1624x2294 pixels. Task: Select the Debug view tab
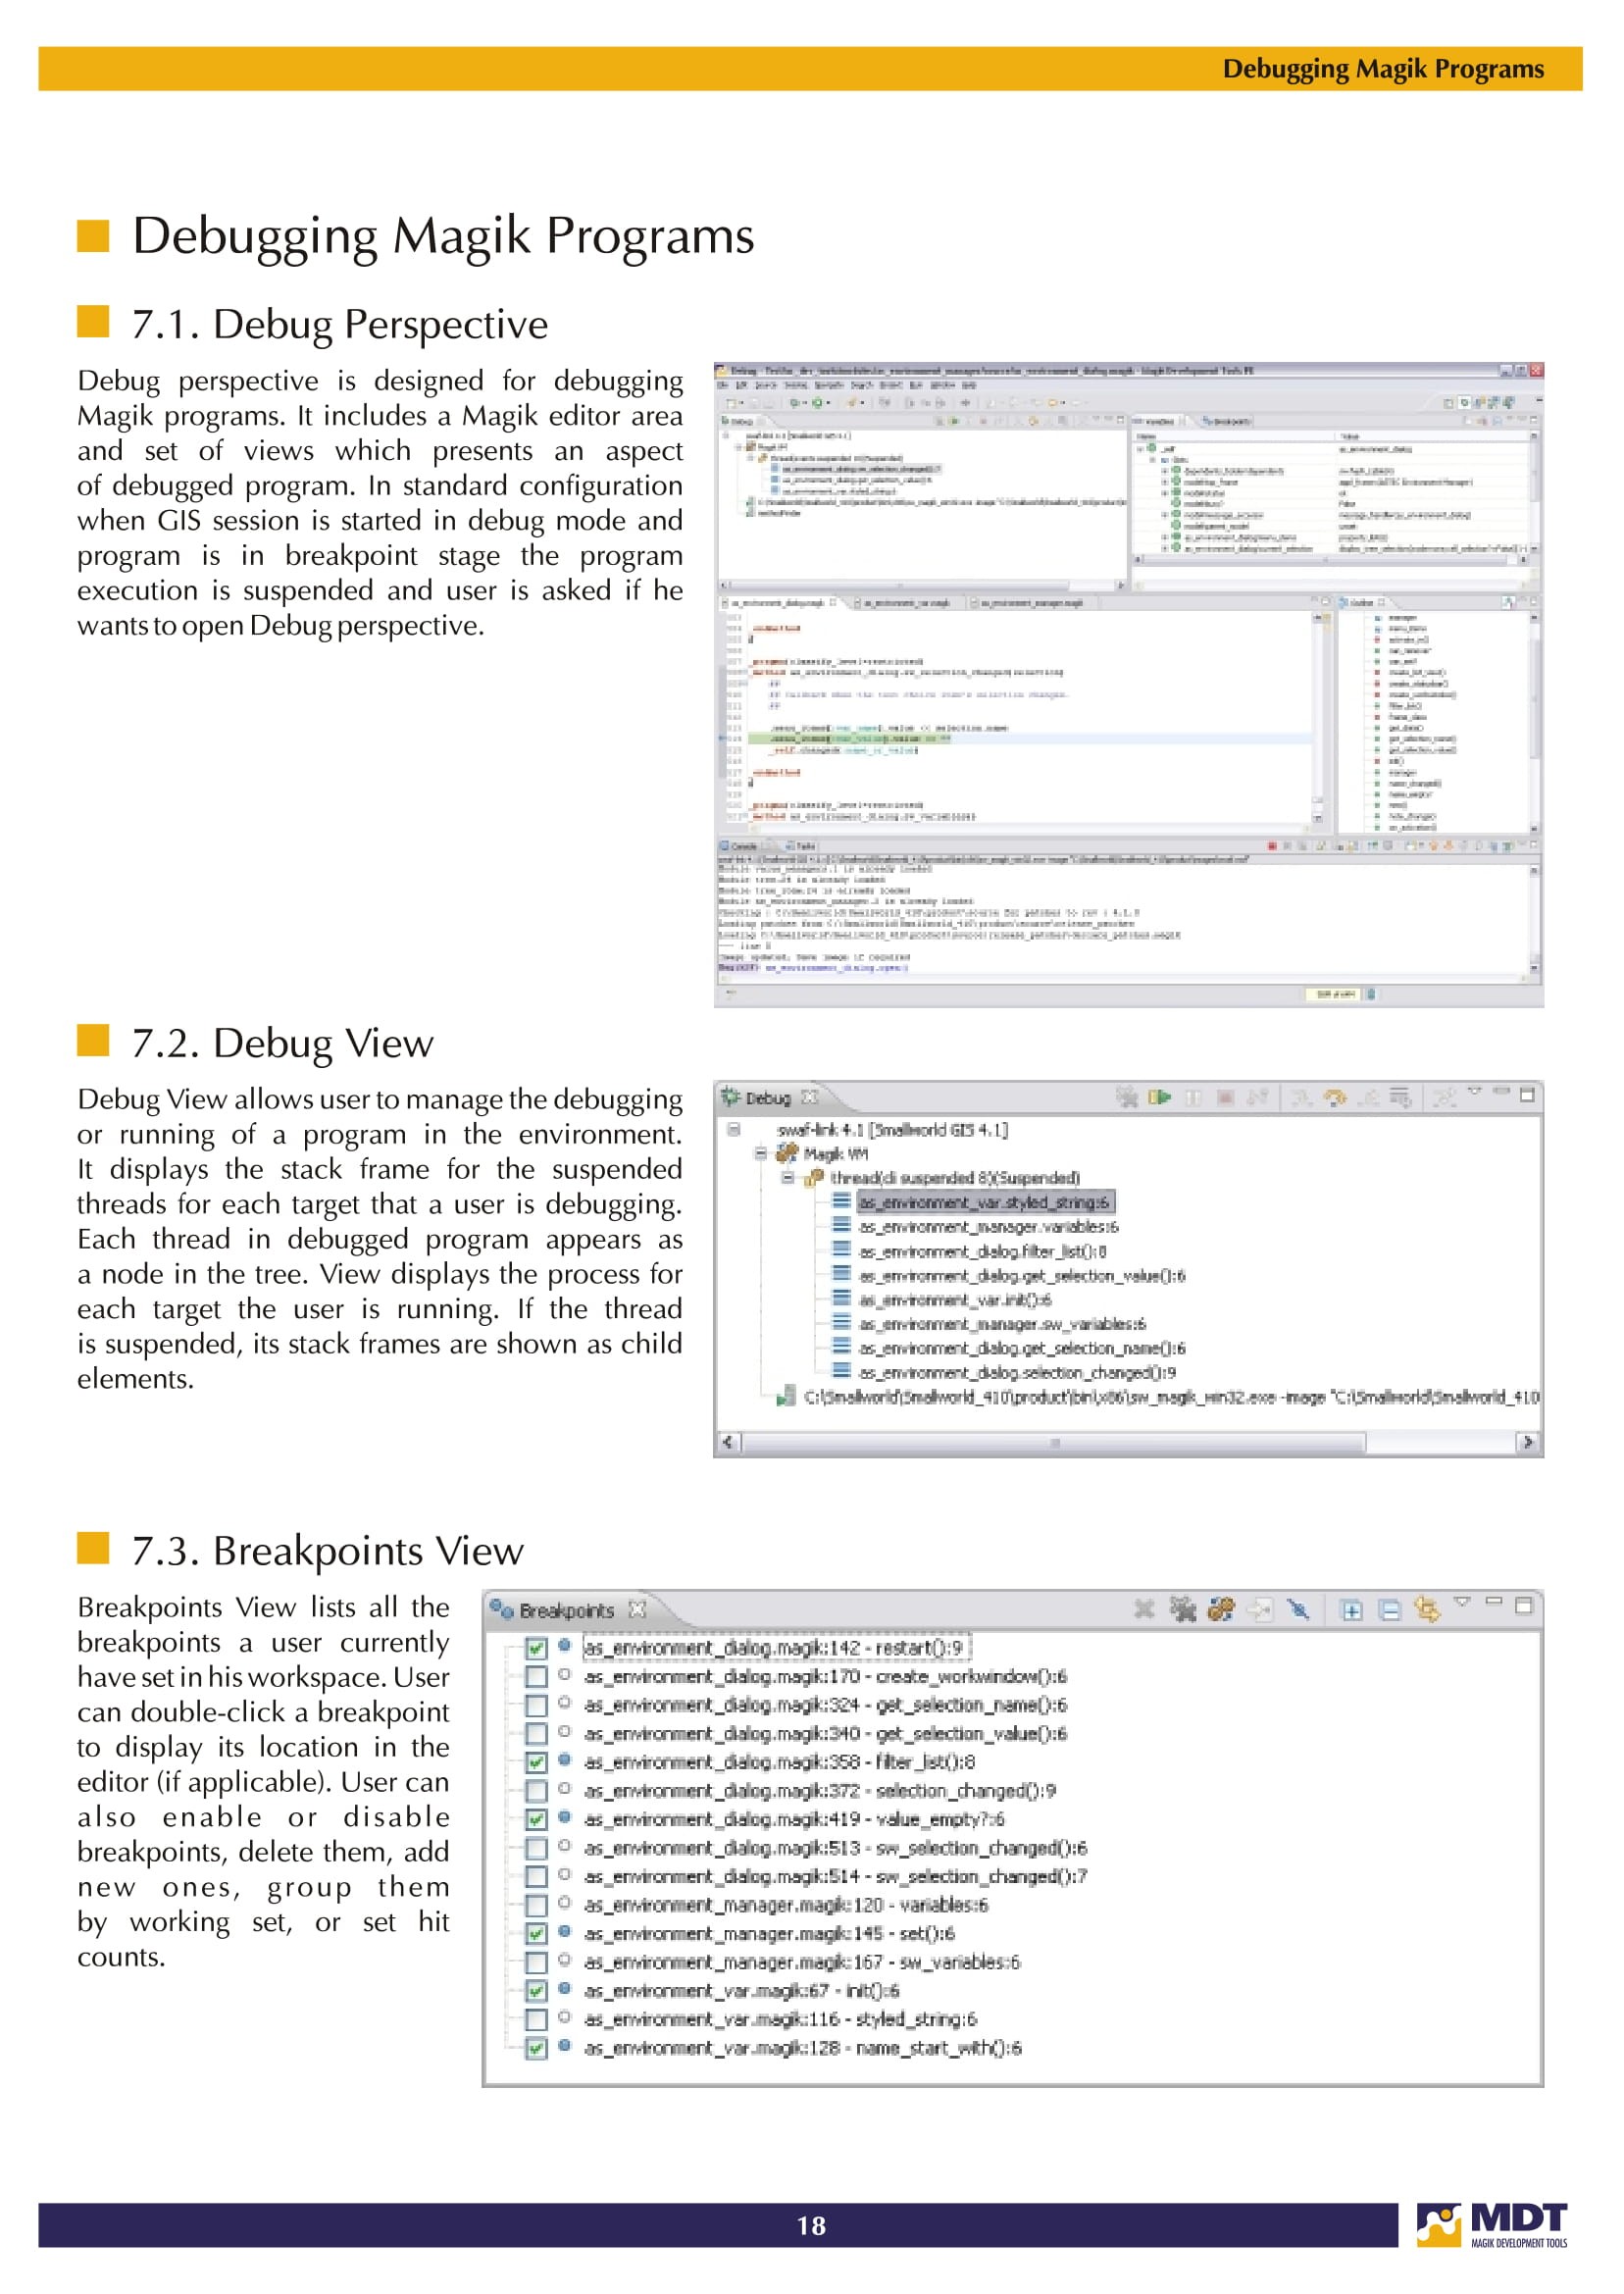click(767, 1098)
